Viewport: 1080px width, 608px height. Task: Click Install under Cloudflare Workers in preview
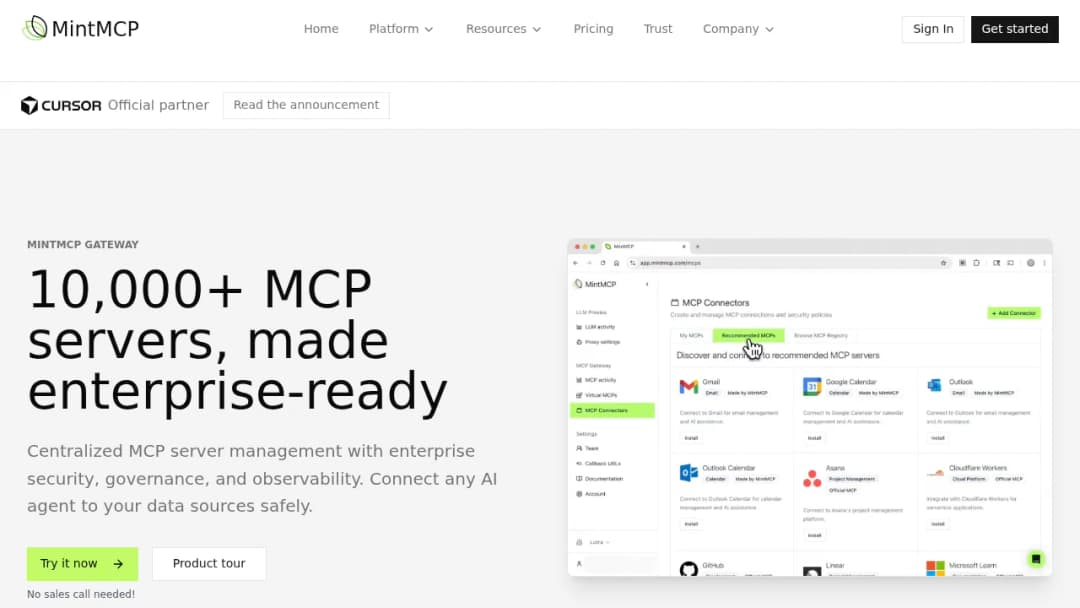(x=937, y=524)
